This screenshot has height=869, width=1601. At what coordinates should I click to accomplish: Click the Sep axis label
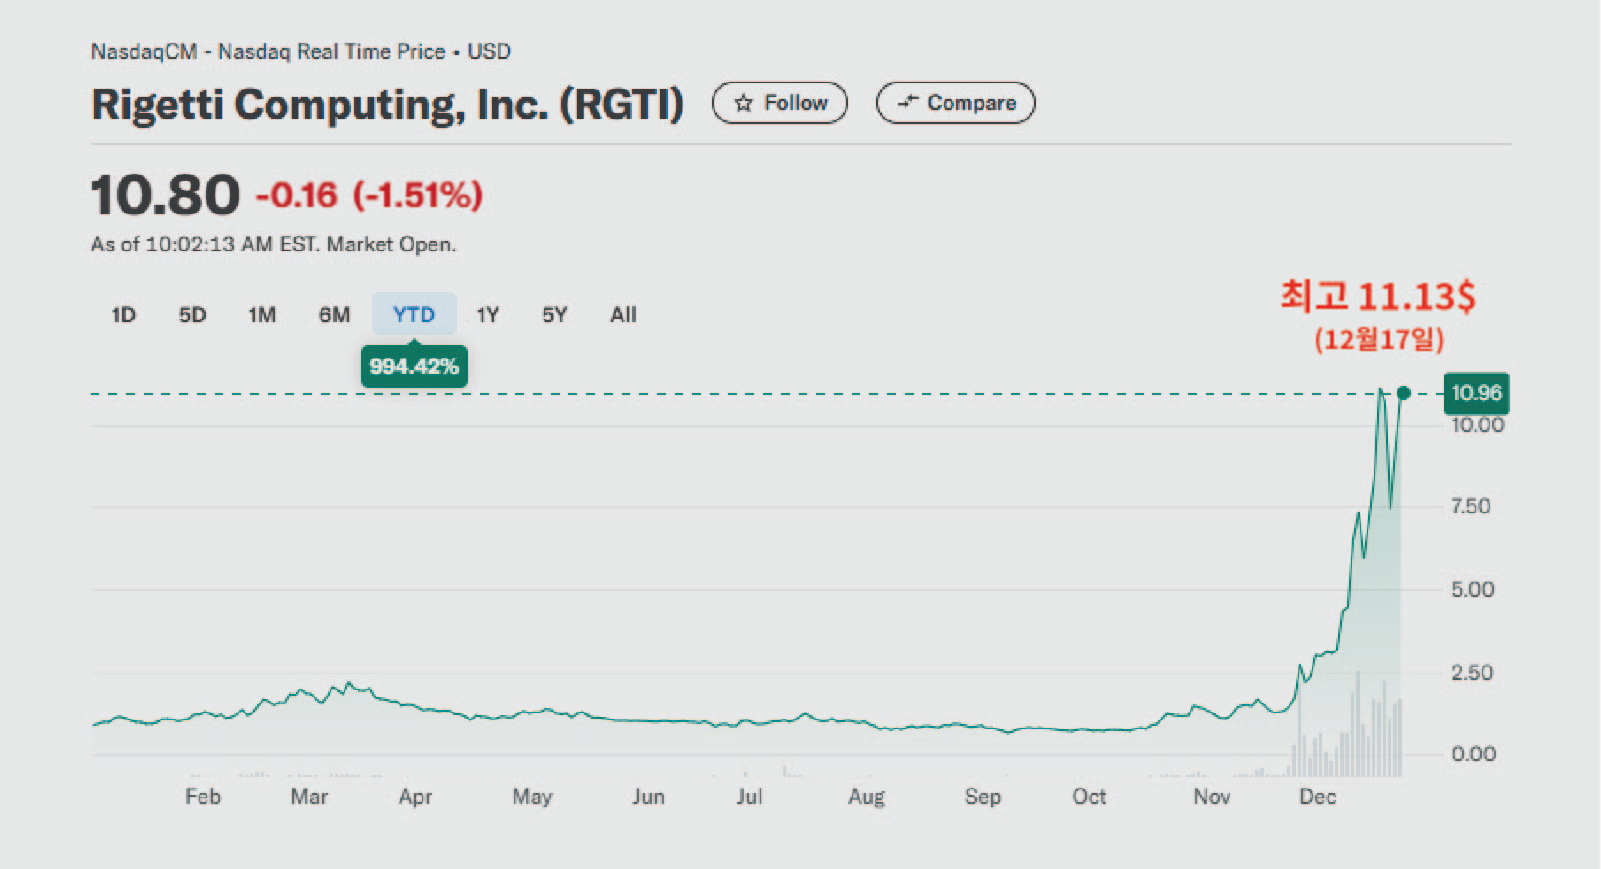[983, 797]
